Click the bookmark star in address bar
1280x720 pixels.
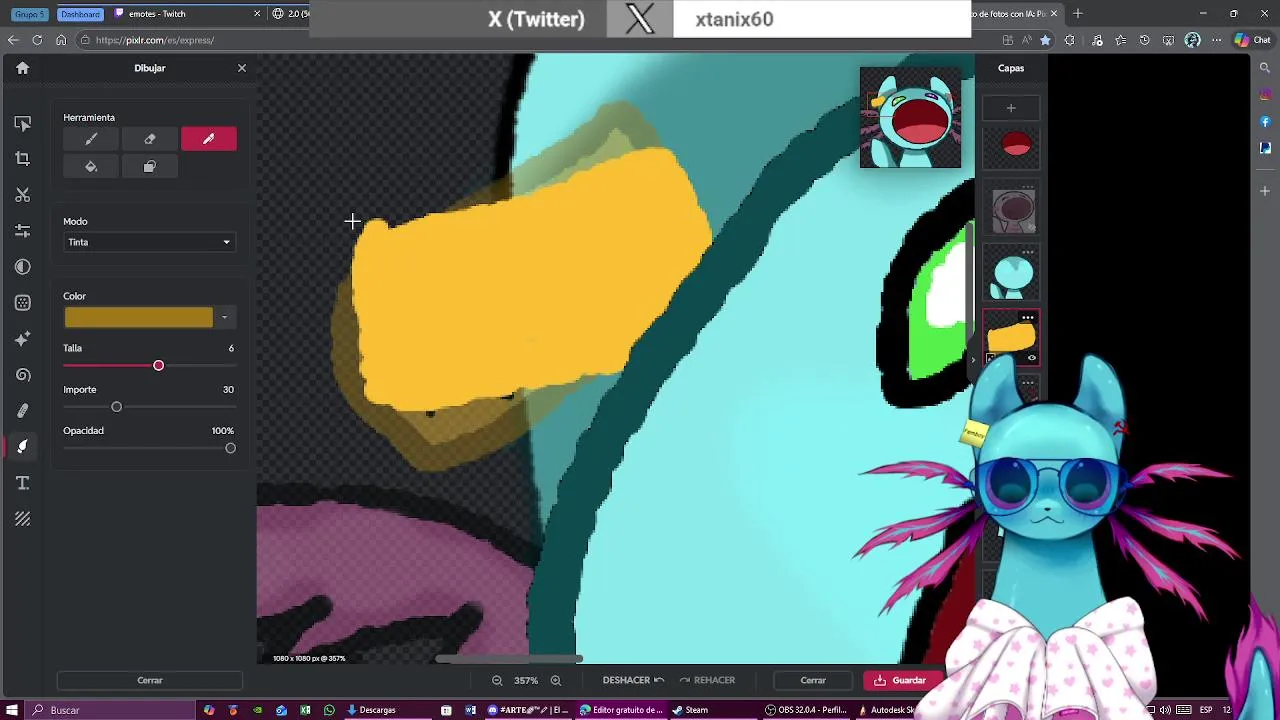tap(1045, 40)
